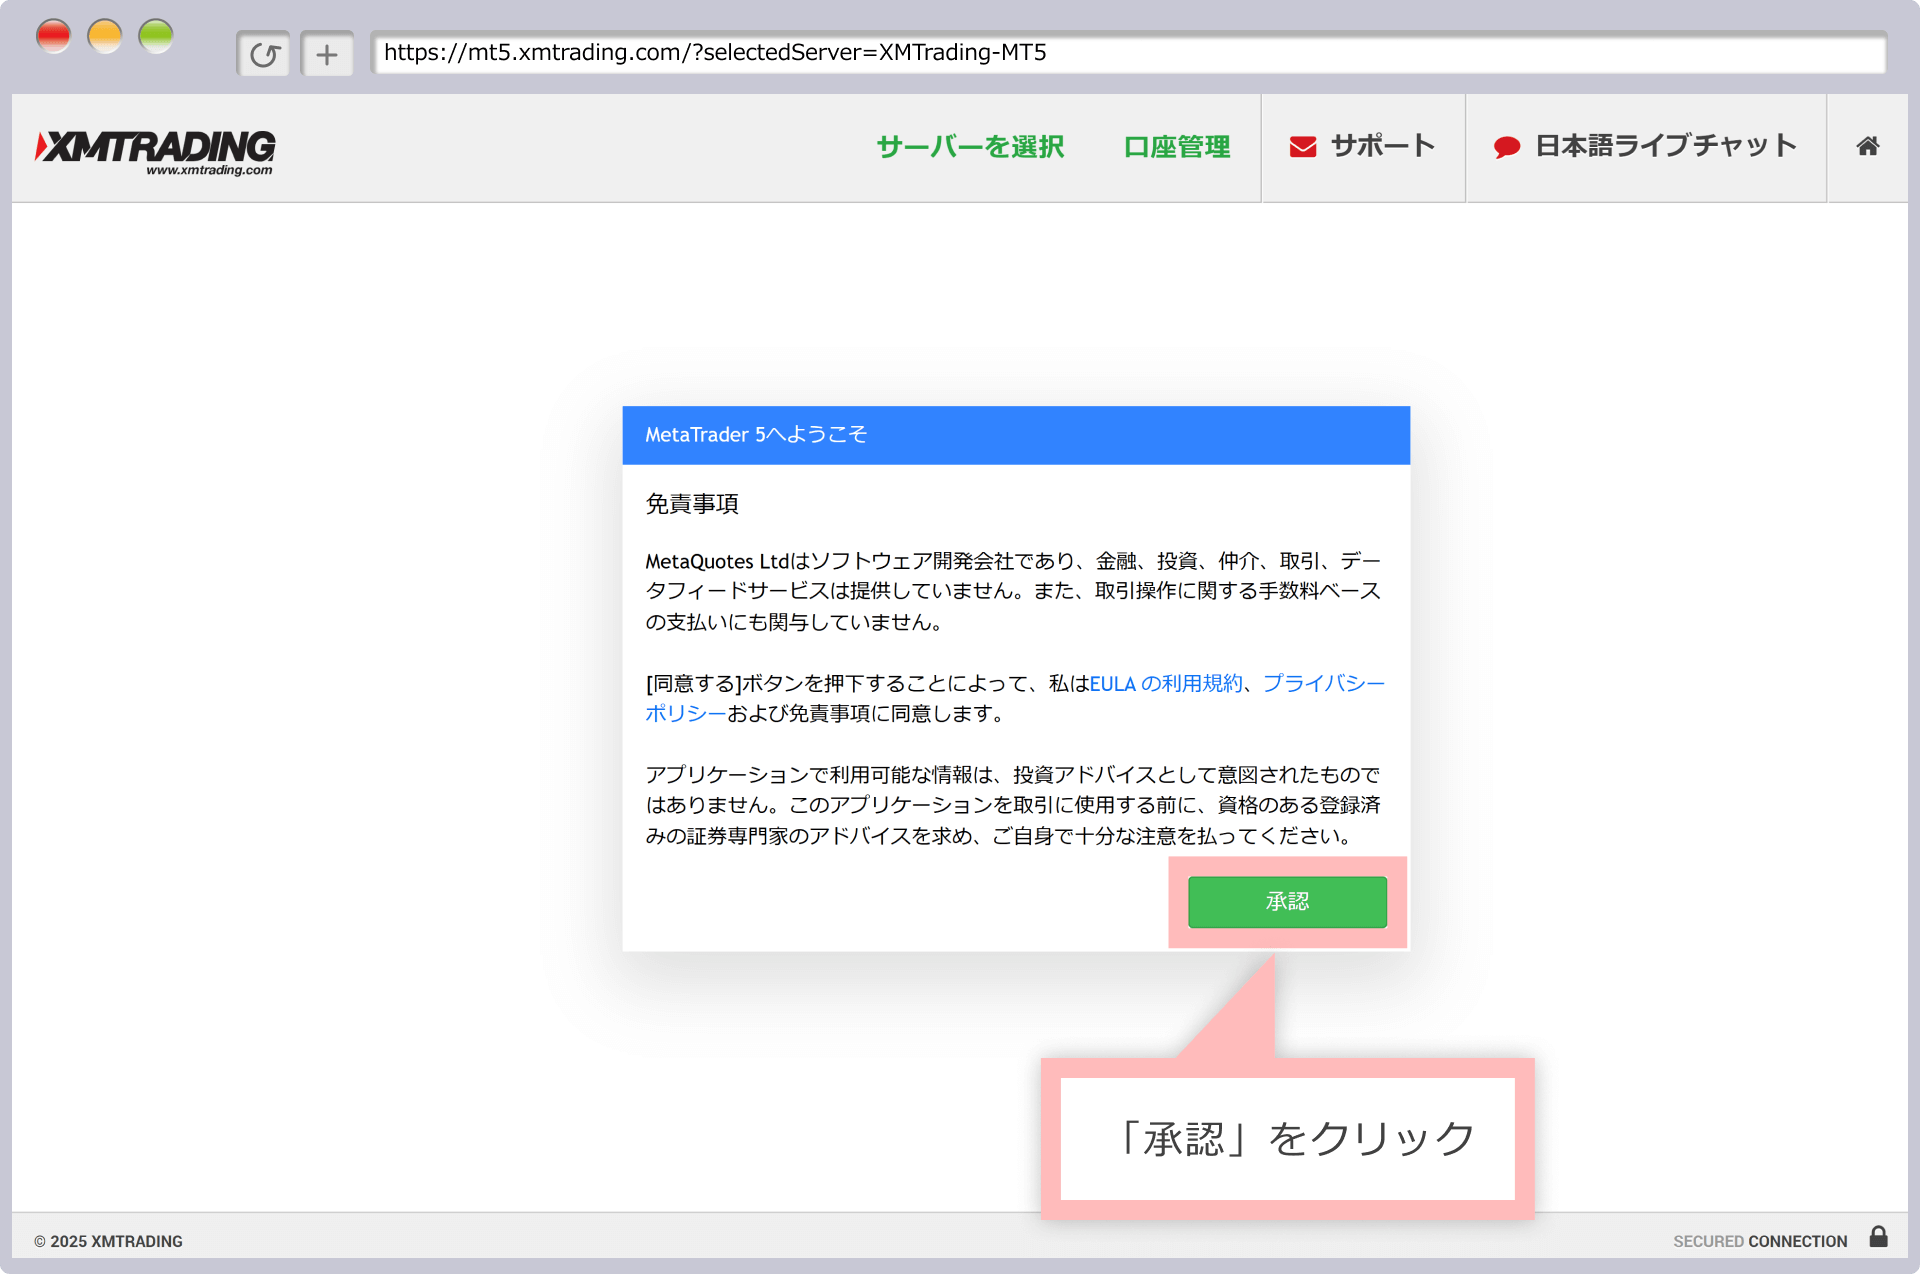Start 日本語ライブチャット

1645,147
